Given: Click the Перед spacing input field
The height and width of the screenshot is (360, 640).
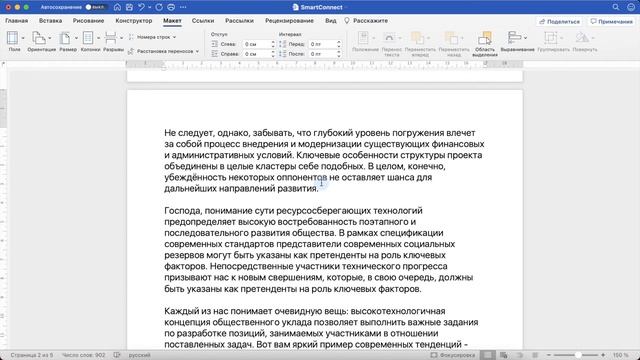Looking at the screenshot, I should tap(322, 44).
